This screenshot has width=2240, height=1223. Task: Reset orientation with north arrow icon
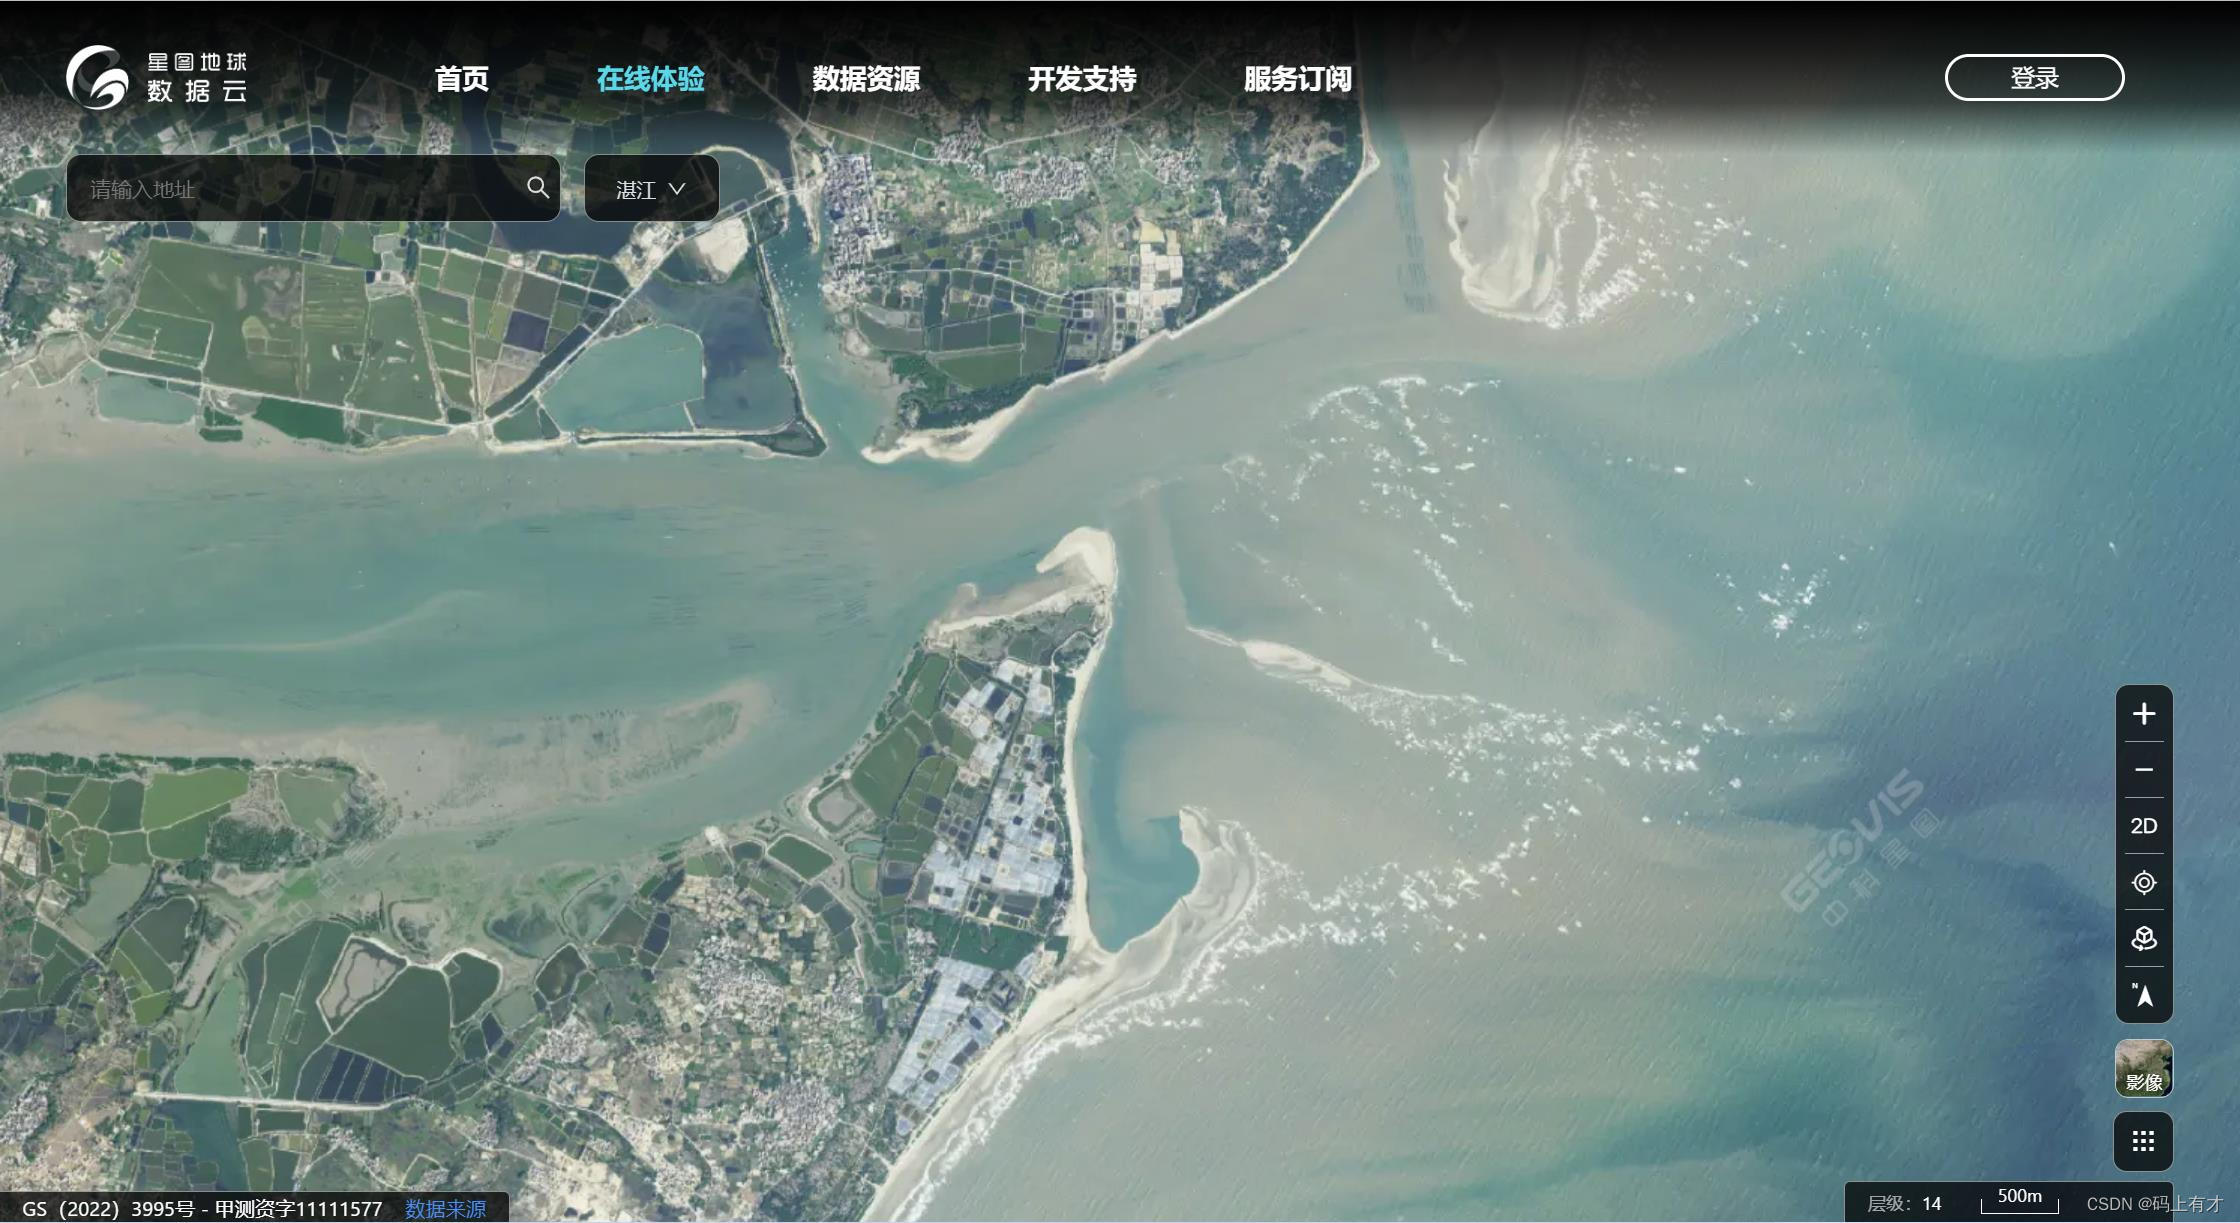click(2143, 995)
